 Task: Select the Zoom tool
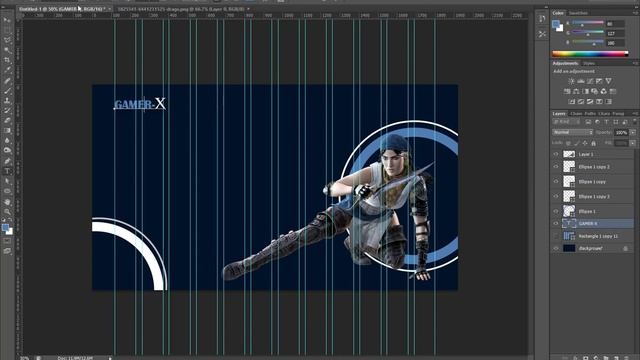(7, 211)
